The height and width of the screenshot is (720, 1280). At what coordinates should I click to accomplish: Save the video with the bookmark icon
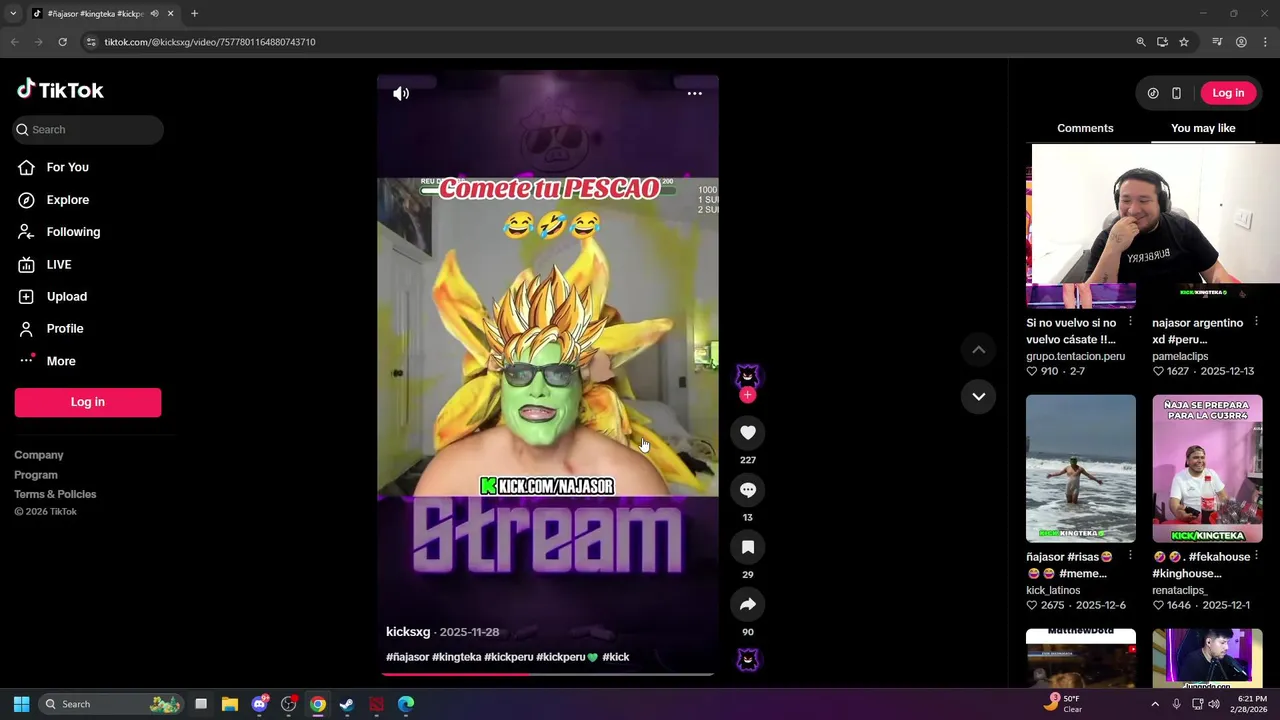748,547
